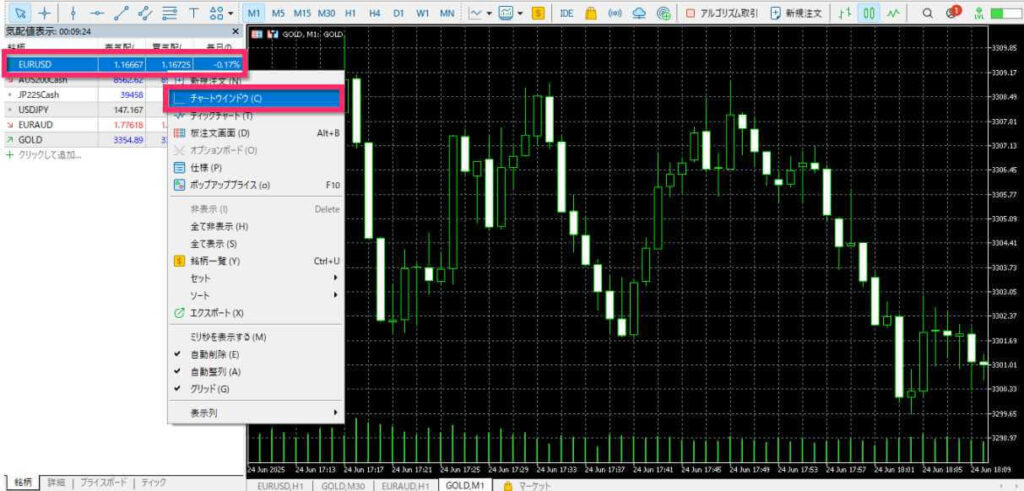1024x491 pixels.
Task: Click the globe with plus icon
Action: (664, 12)
